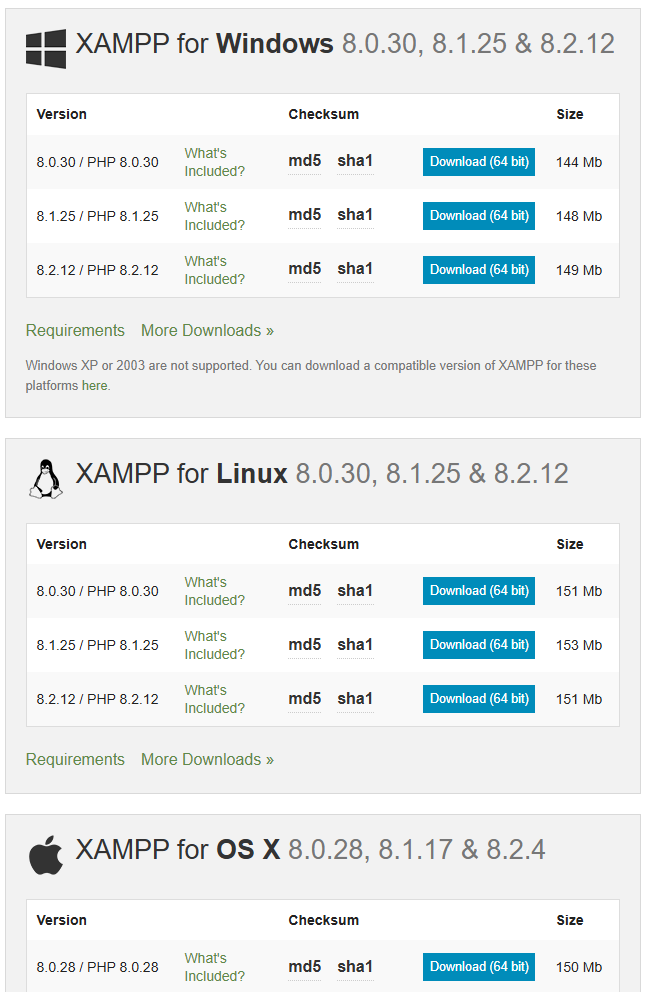This screenshot has width=653, height=992.
Task: Open What's Included for Linux 8.0.30
Action: (215, 591)
